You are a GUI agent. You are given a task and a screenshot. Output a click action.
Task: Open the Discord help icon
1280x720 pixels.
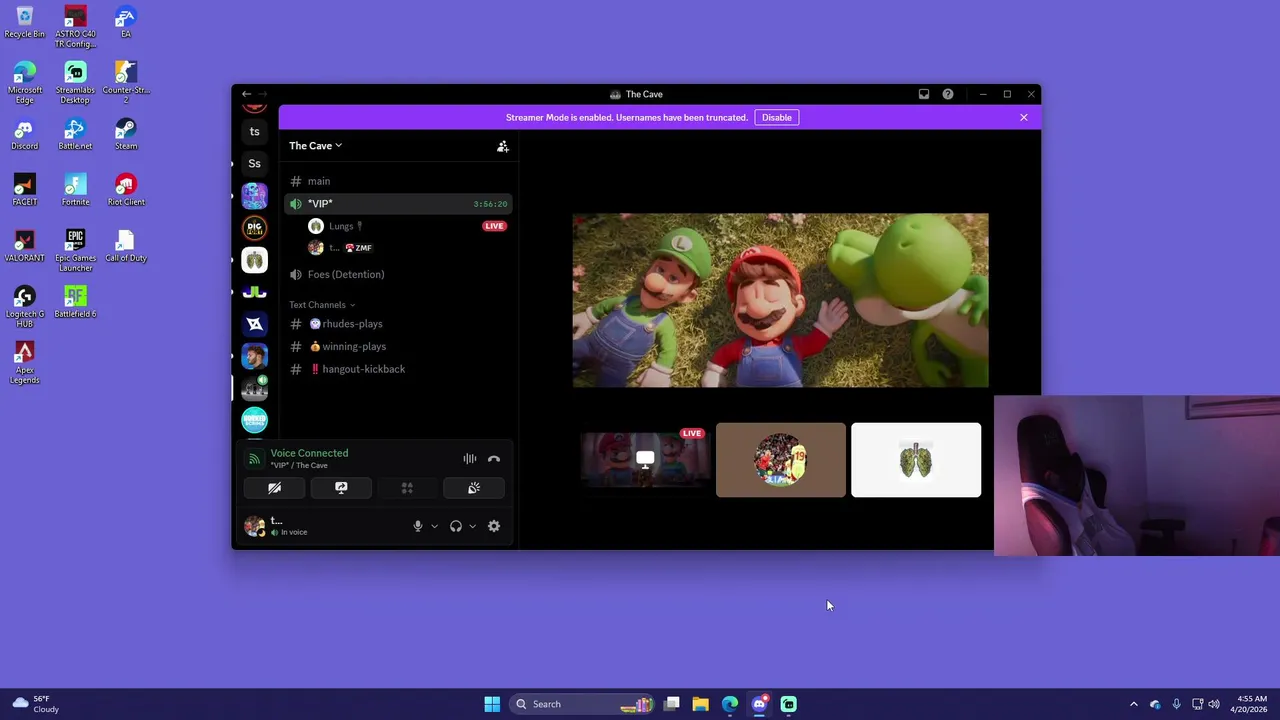[x=948, y=94]
